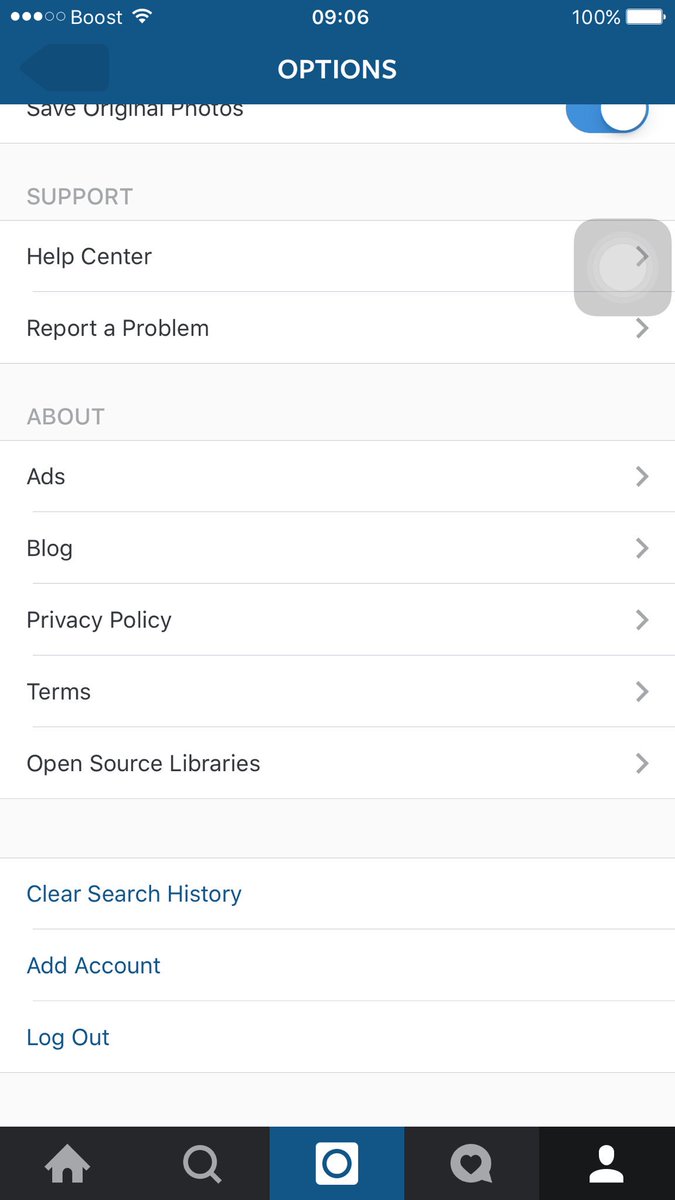Tap the battery indicator in status bar
The width and height of the screenshot is (675, 1200).
[x=646, y=17]
